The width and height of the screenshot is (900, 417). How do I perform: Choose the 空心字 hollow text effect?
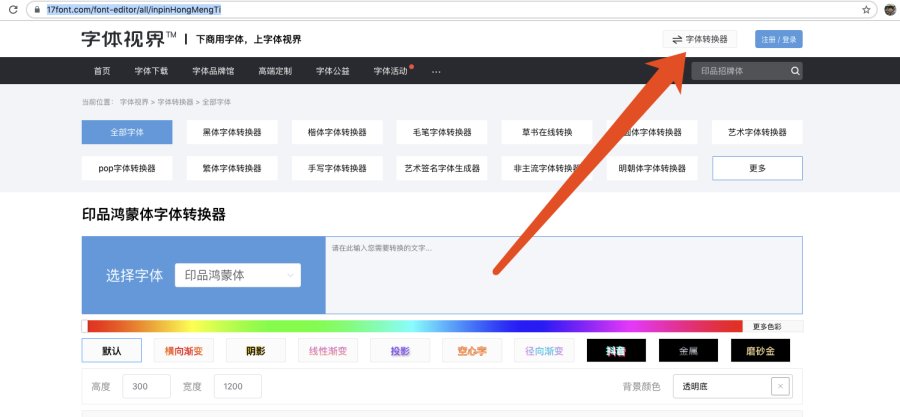471,351
